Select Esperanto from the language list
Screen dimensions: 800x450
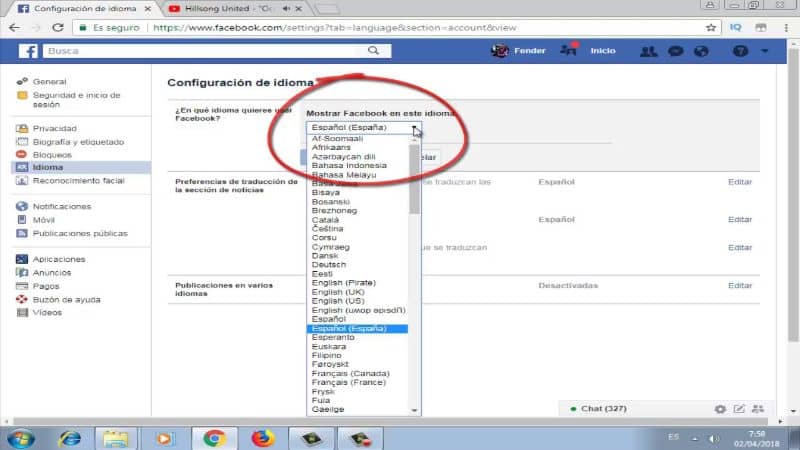pyautogui.click(x=333, y=337)
